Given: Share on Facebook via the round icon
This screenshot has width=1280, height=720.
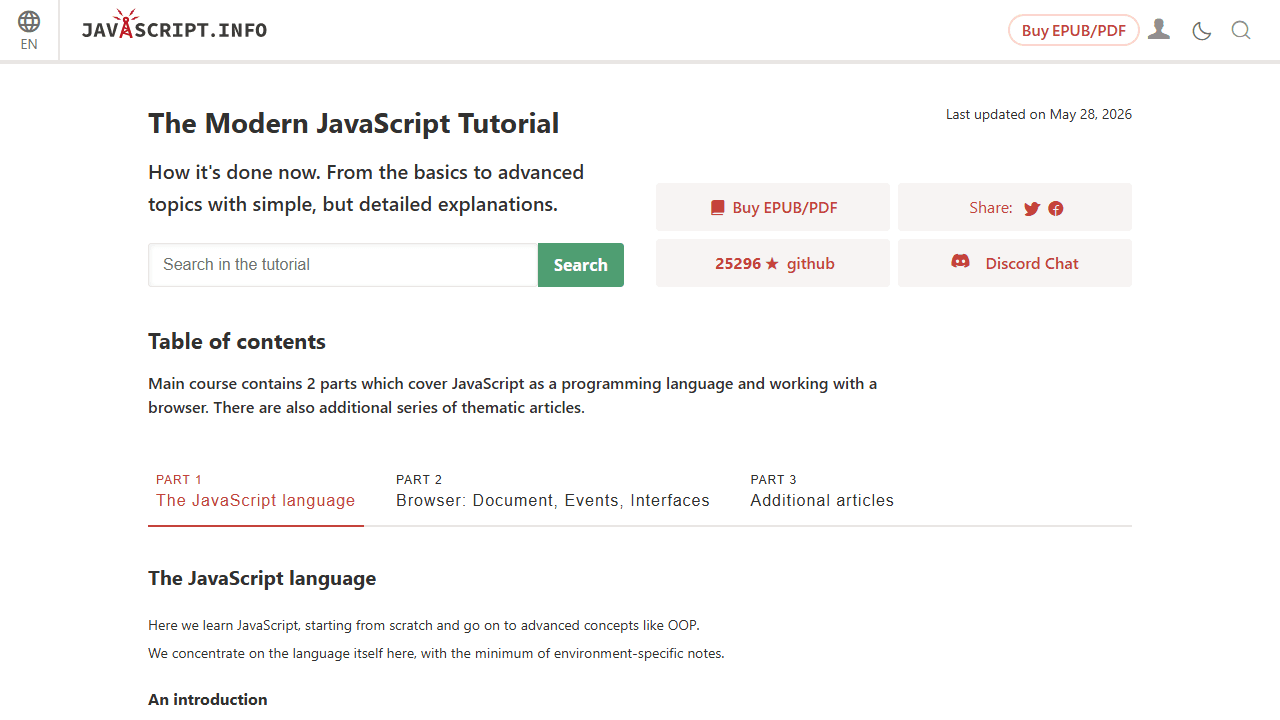Looking at the screenshot, I should point(1056,208).
